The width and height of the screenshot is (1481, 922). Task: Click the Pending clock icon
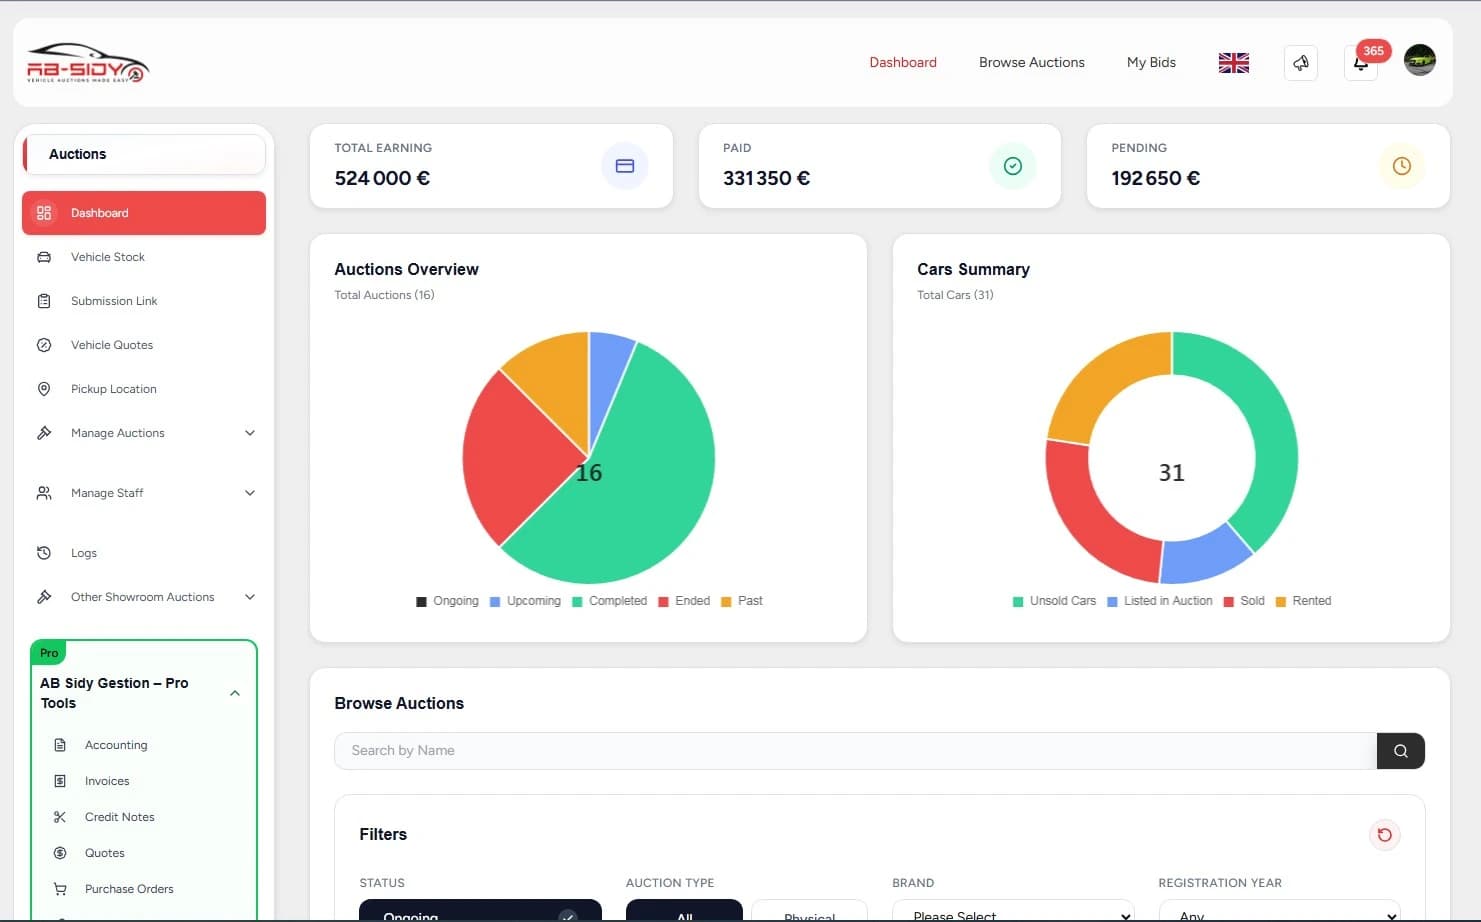pos(1402,166)
